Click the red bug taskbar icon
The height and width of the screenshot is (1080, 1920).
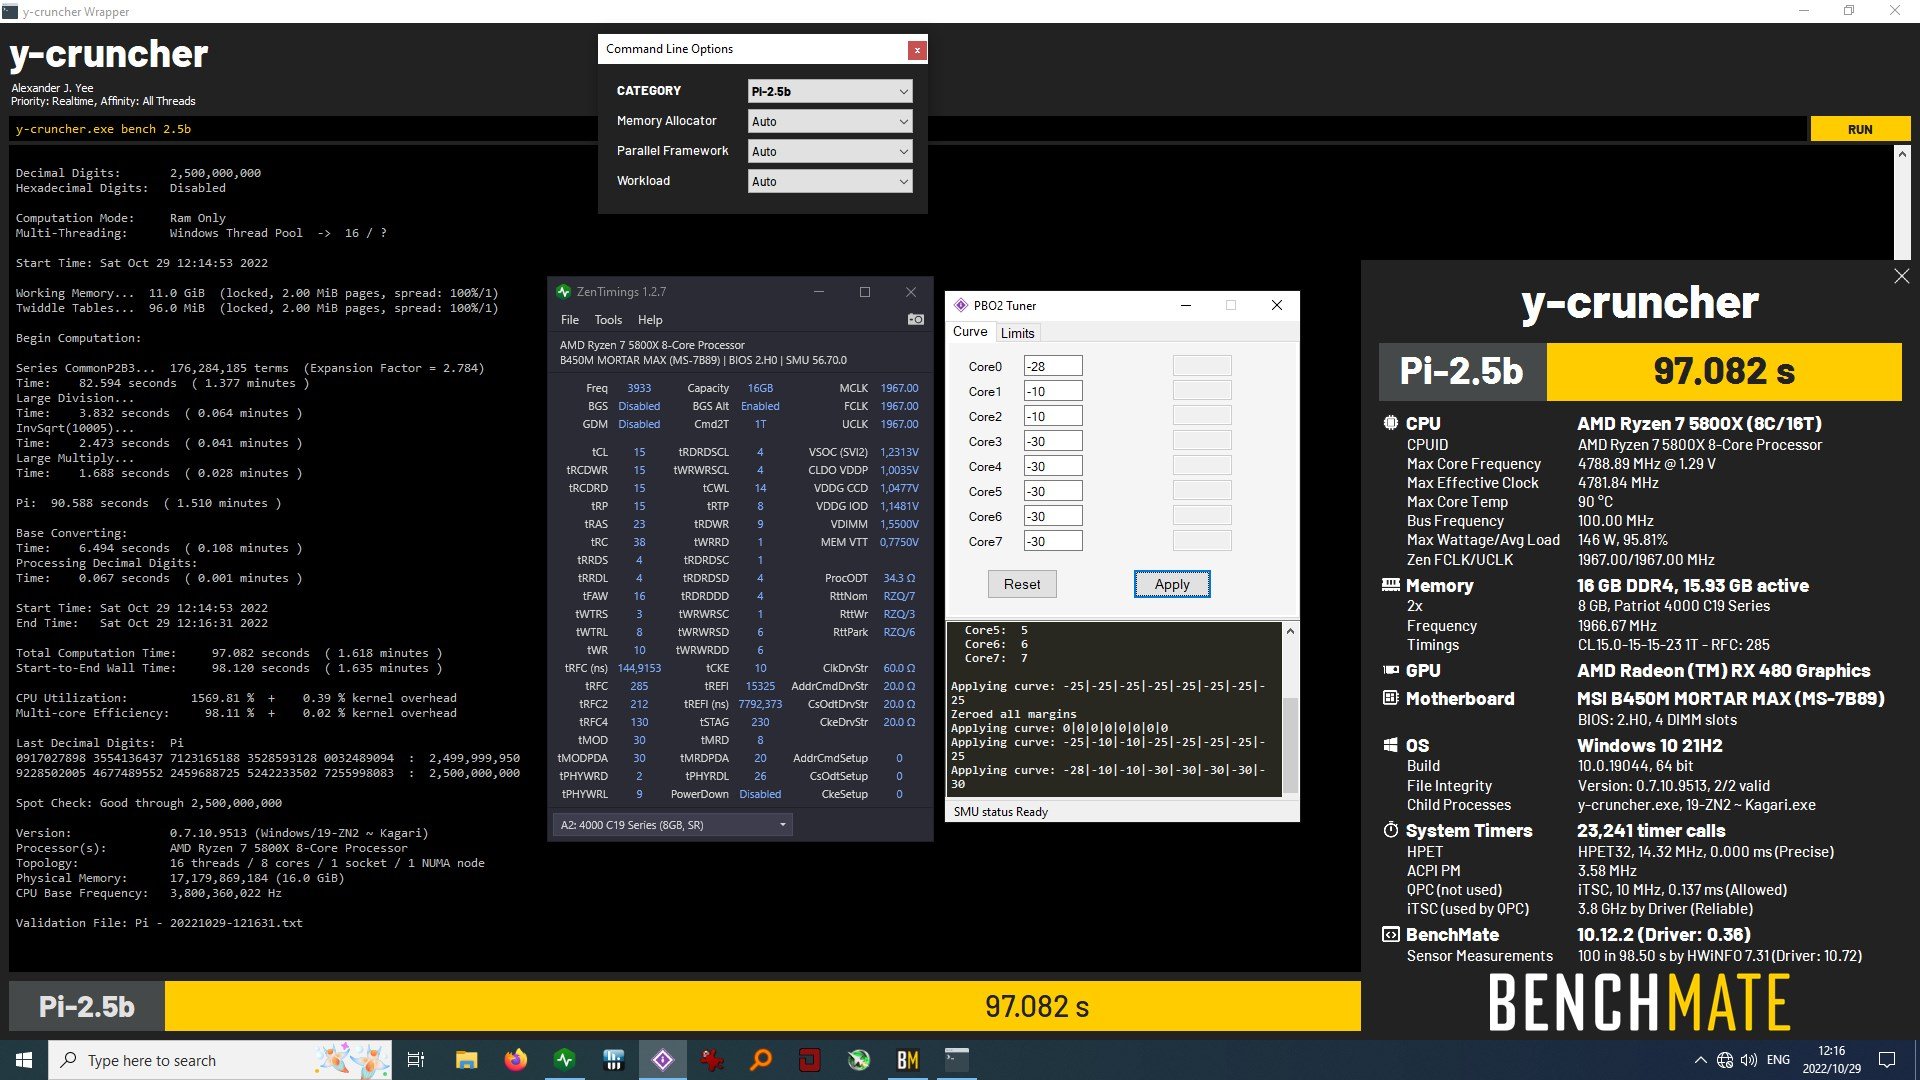[x=712, y=1060]
